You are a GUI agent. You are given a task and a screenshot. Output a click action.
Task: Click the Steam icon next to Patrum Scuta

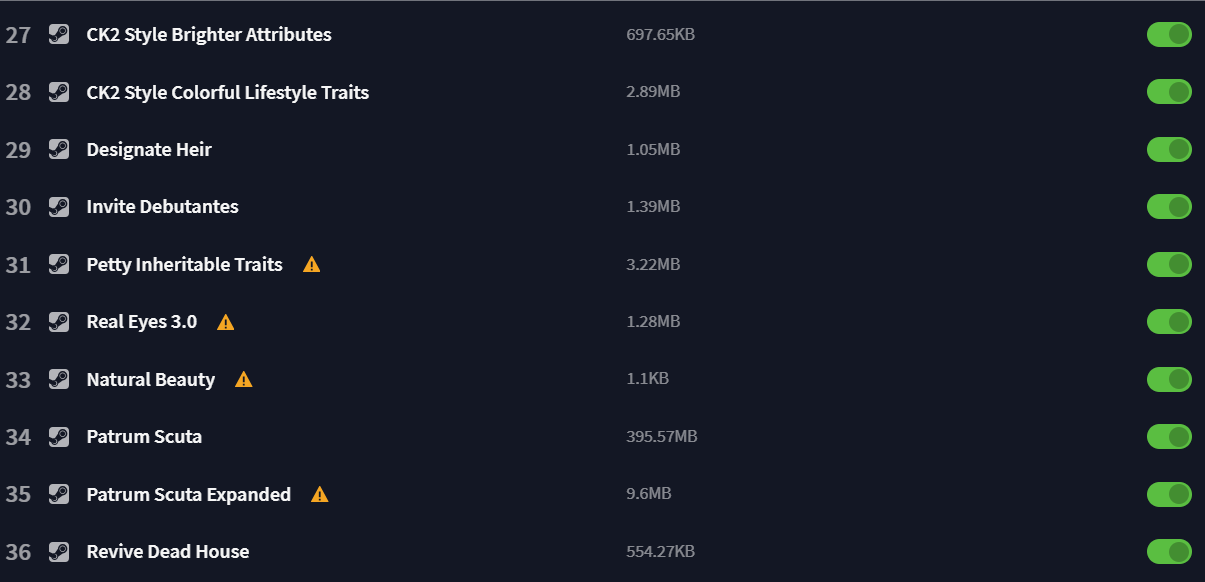tap(59, 436)
